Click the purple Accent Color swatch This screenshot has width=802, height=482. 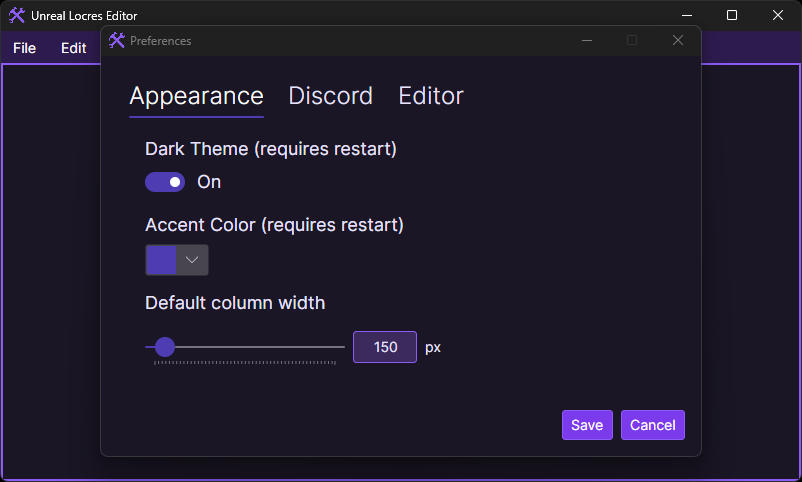pos(161,259)
